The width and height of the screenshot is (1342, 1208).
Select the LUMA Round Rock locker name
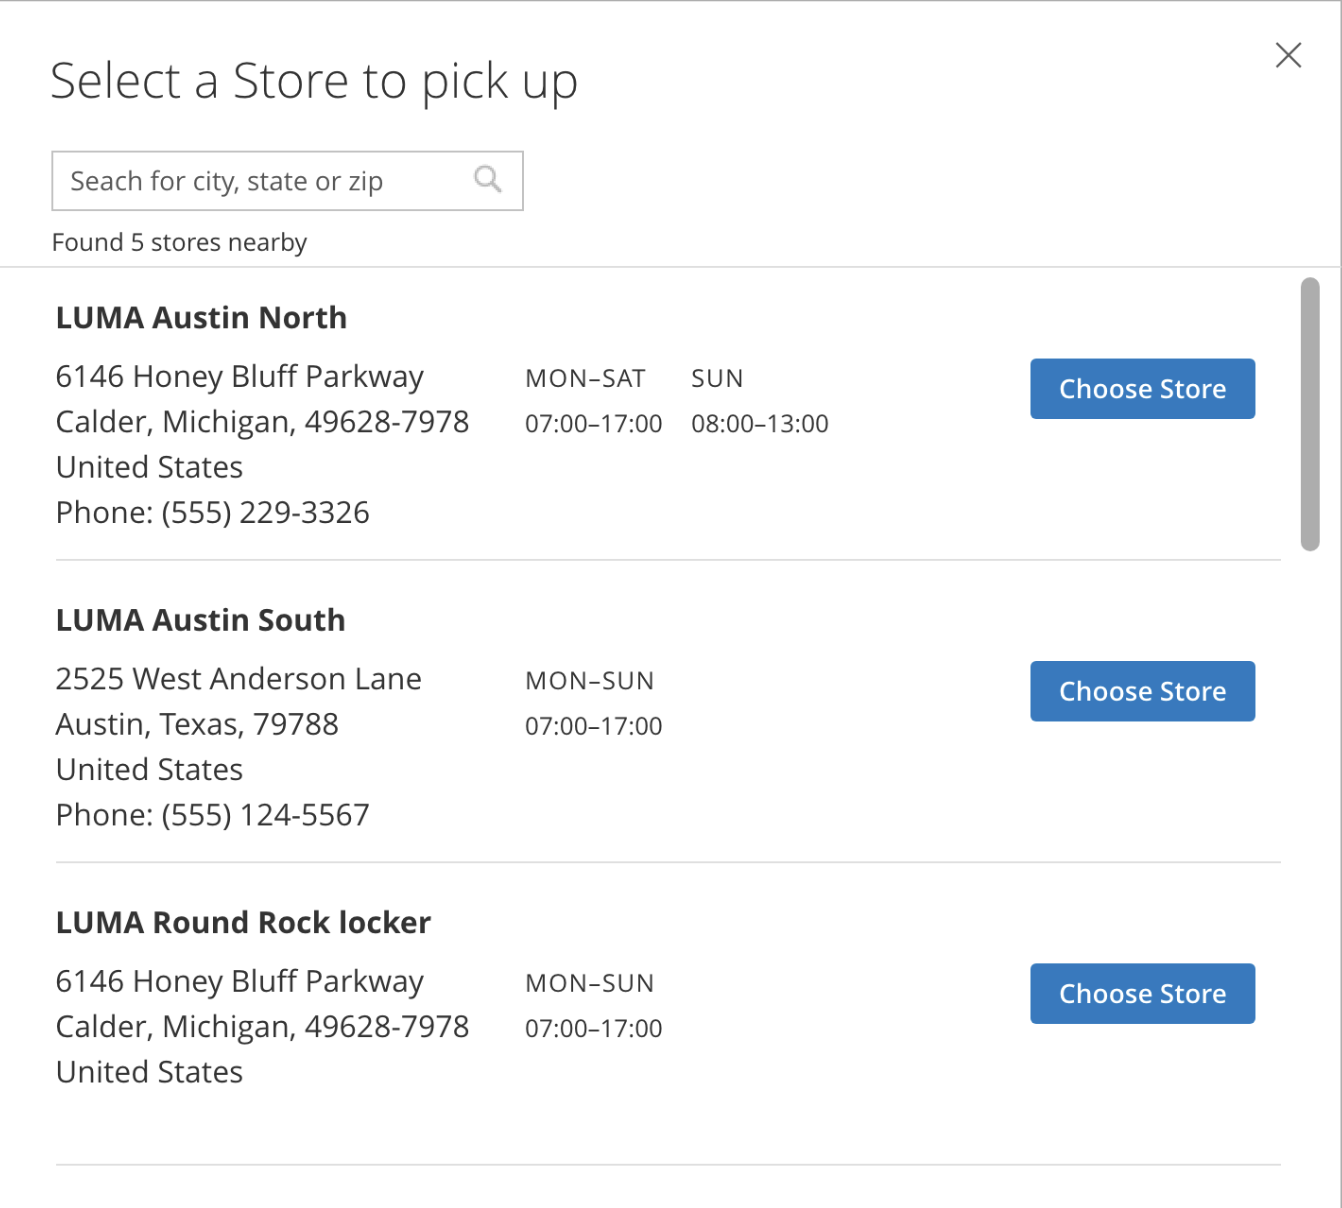pyautogui.click(x=243, y=922)
